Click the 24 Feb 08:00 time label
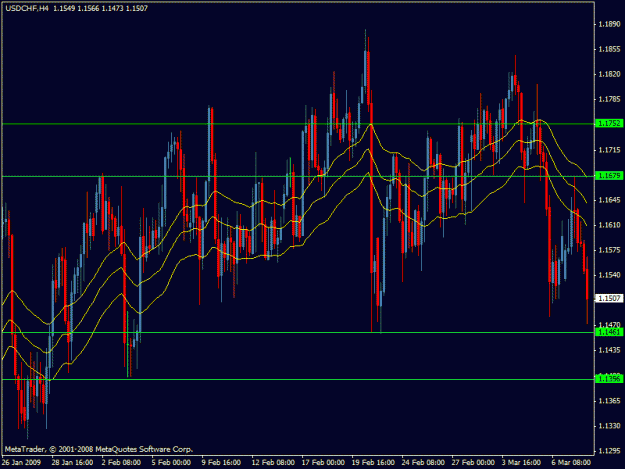Image resolution: width=625 pixels, height=469 pixels. [x=423, y=462]
